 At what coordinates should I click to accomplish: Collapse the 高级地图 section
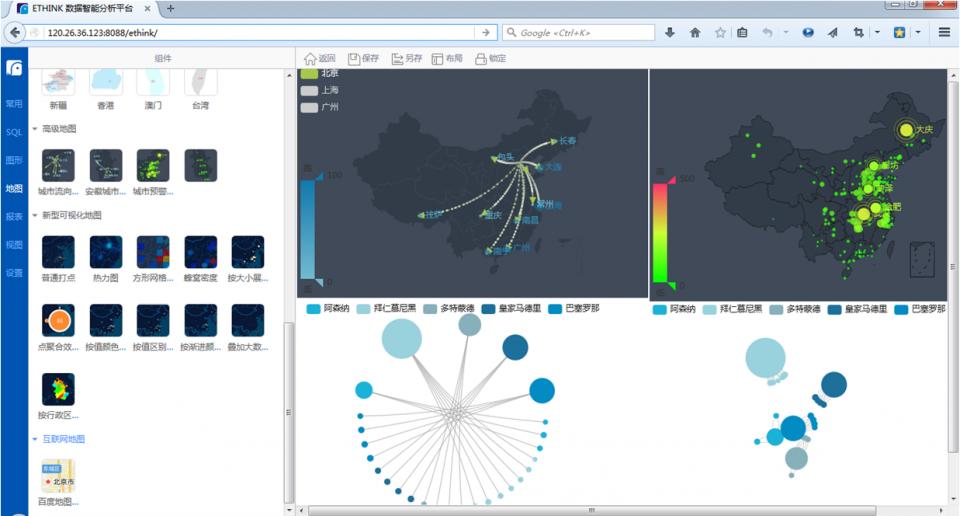[x=35, y=129]
